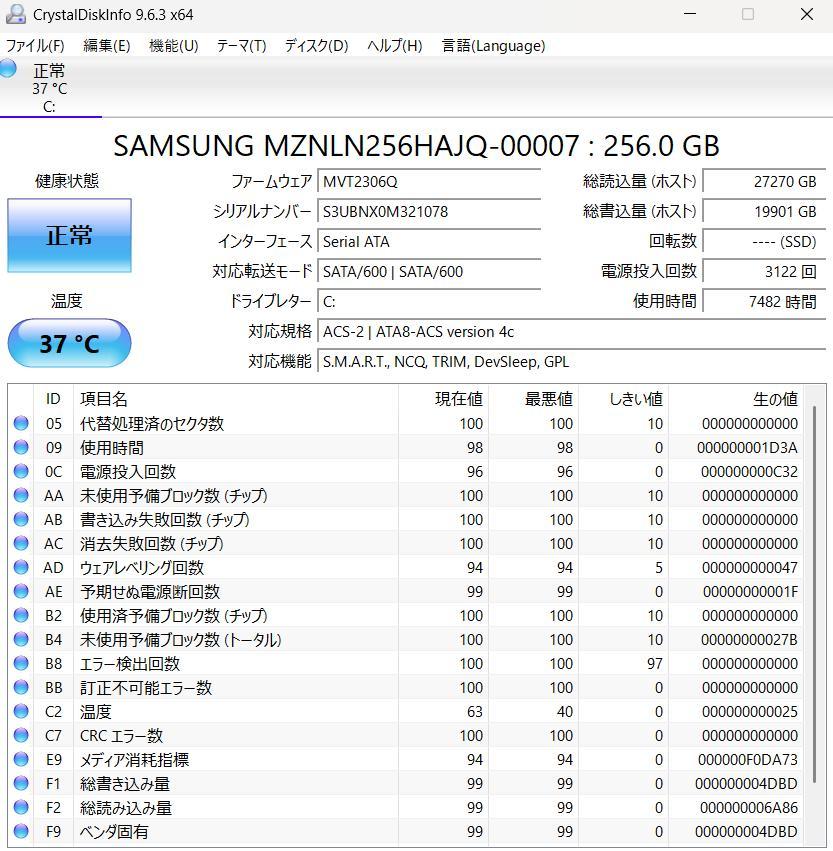The image size is (833, 851).
Task: Click the standard field ACS-2 | ATA8-ACS version 4c
Action: point(571,332)
